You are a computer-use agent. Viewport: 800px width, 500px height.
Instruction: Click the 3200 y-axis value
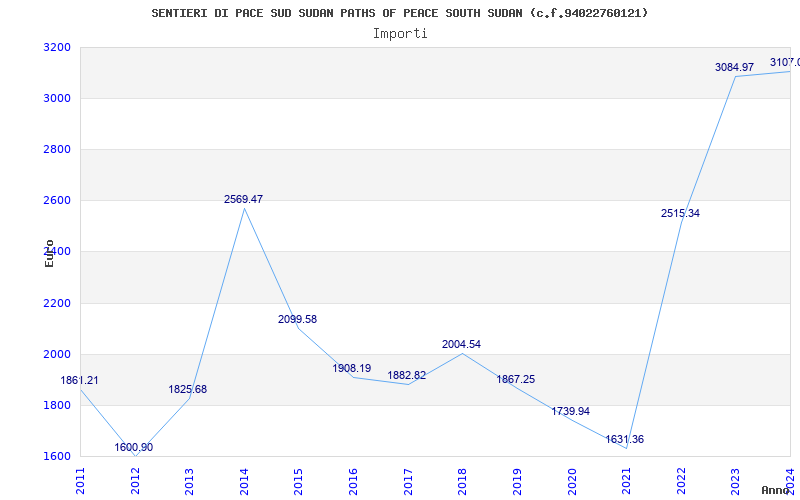tap(57, 48)
